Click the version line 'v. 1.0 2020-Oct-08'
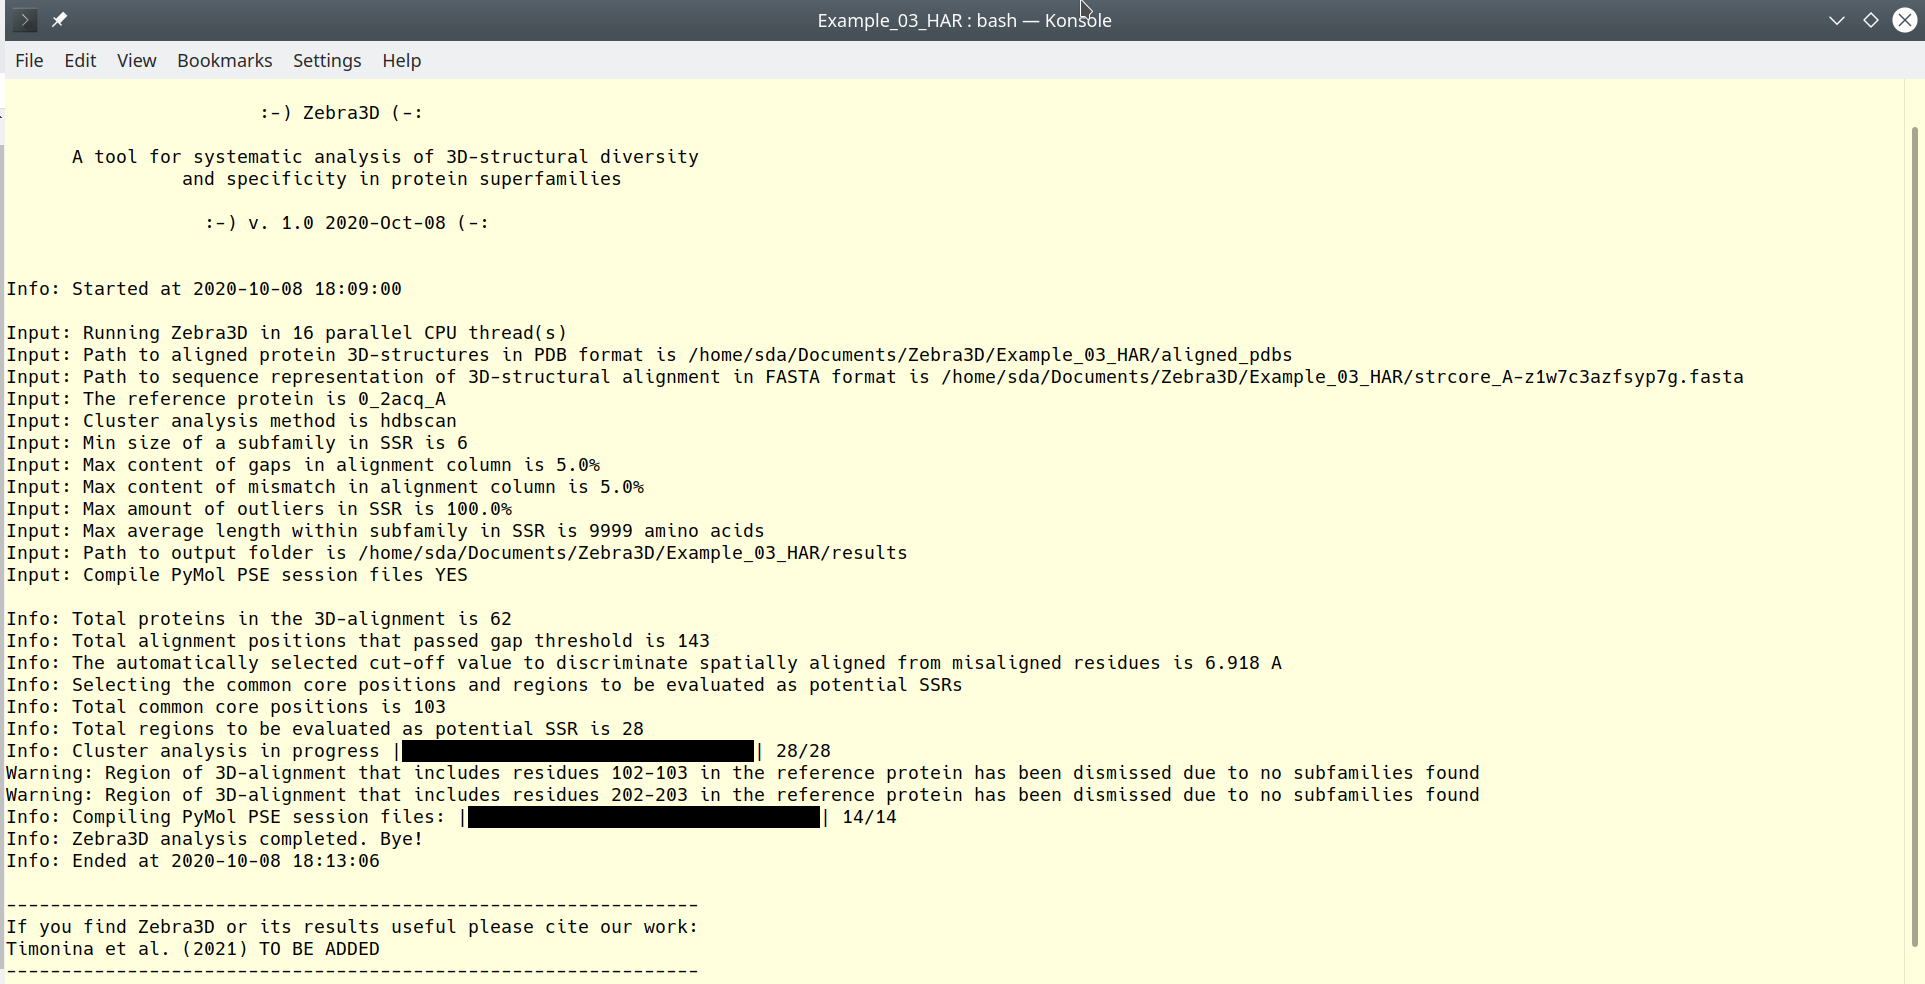Screen dimensions: 1925x984 point(347,223)
